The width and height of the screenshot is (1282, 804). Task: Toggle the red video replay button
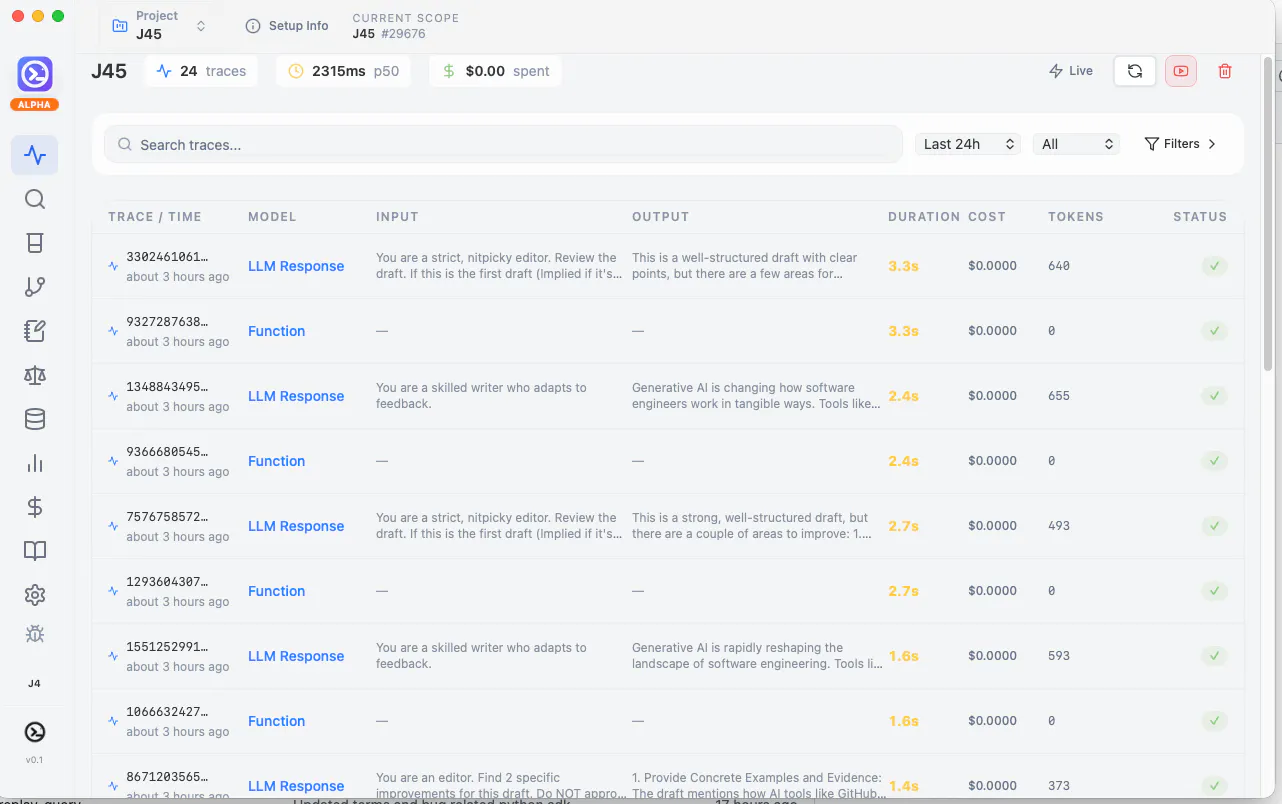coord(1181,71)
